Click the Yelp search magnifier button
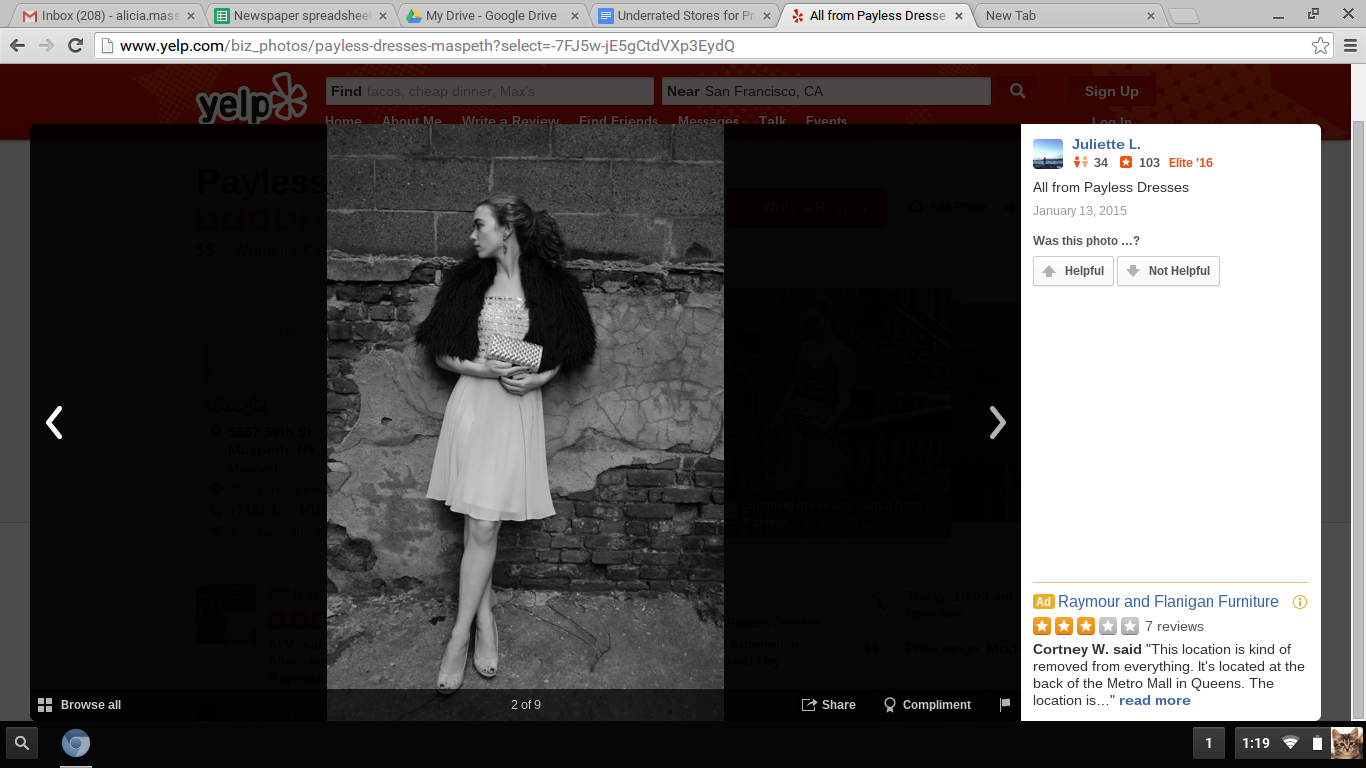This screenshot has height=768, width=1366. tap(1017, 91)
